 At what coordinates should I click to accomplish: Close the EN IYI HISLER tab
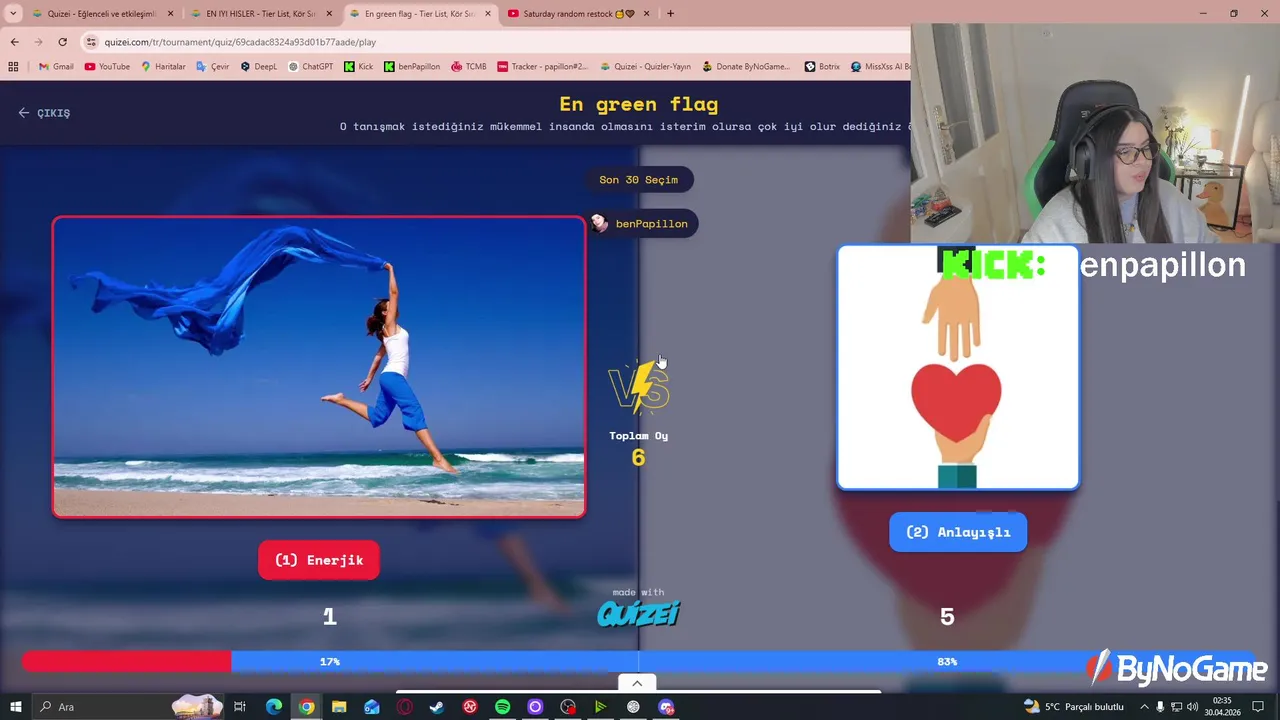pyautogui.click(x=329, y=14)
